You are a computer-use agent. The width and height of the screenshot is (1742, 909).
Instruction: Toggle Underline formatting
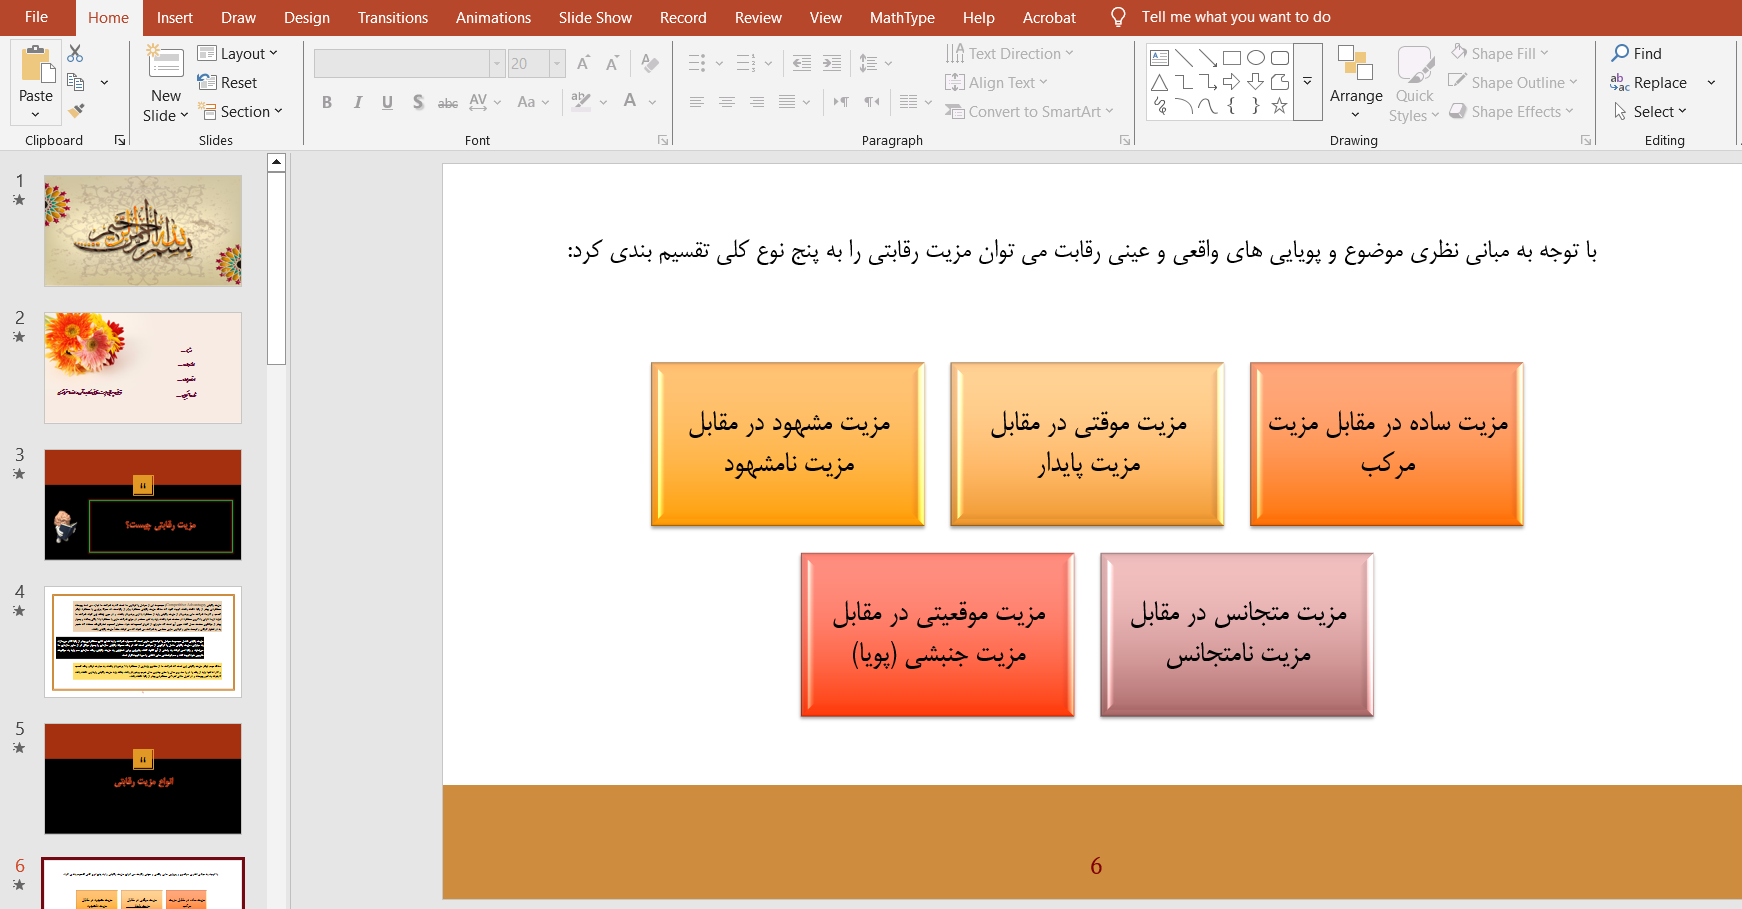pos(387,102)
